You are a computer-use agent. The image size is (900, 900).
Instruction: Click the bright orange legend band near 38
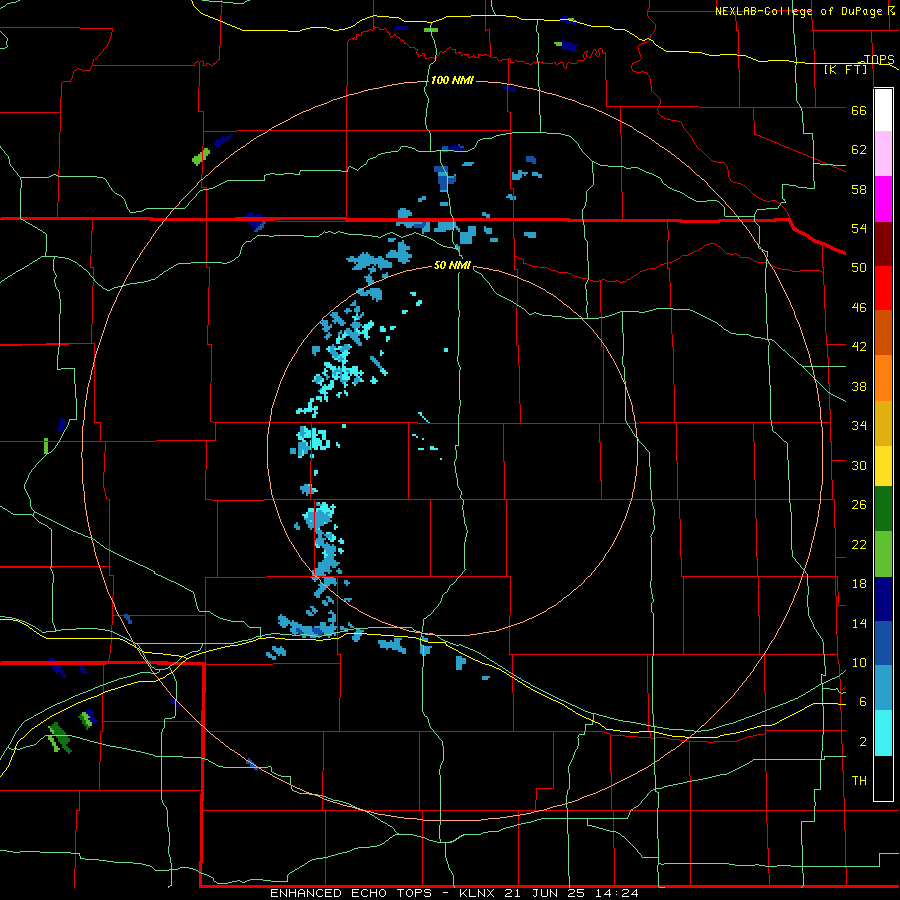click(883, 378)
